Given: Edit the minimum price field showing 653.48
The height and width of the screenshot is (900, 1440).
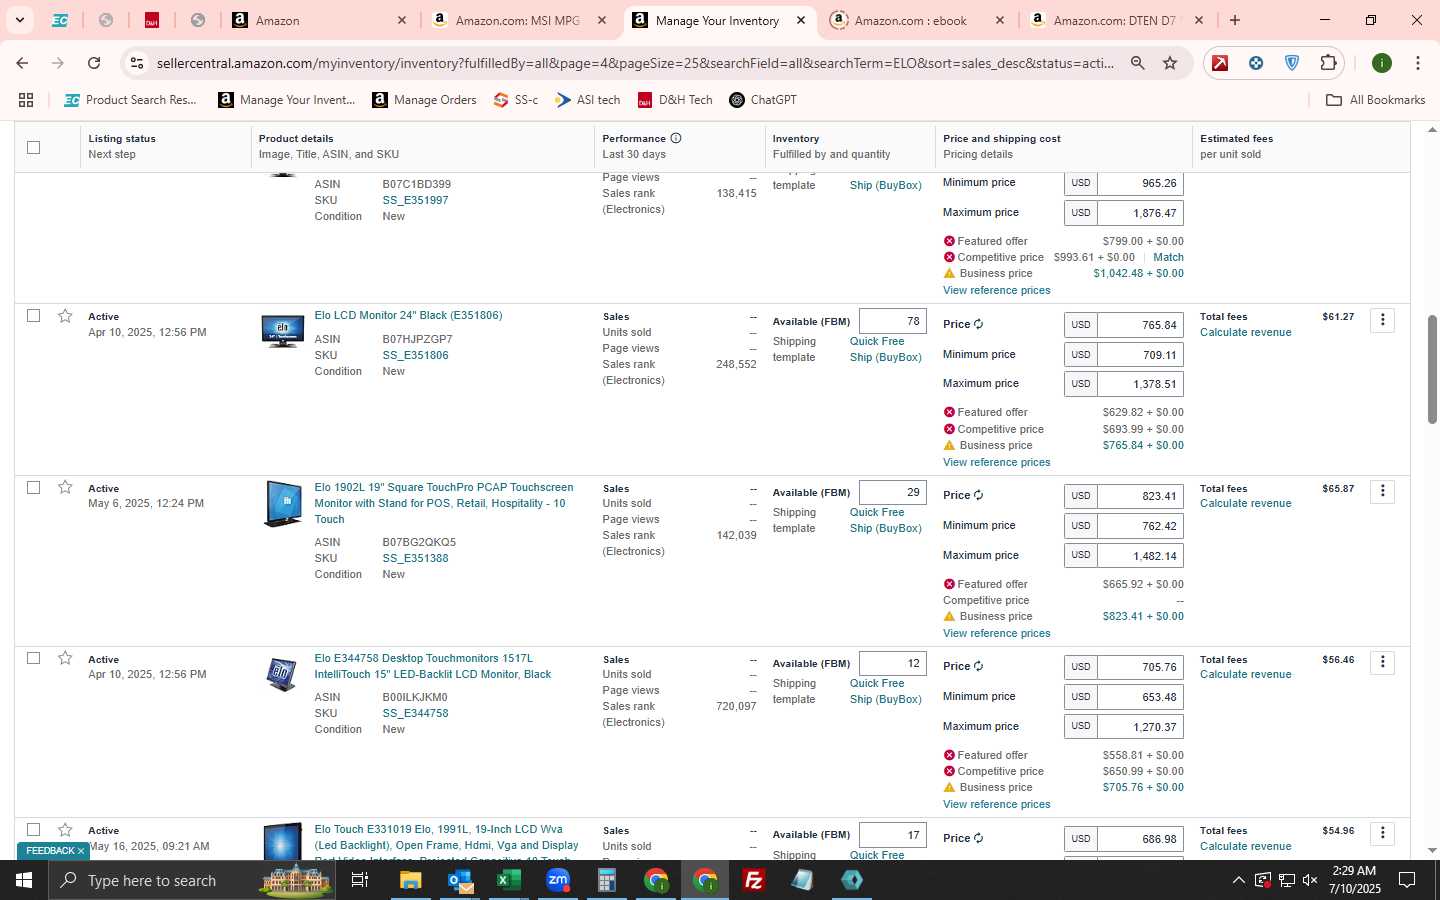Looking at the screenshot, I should coord(1140,697).
